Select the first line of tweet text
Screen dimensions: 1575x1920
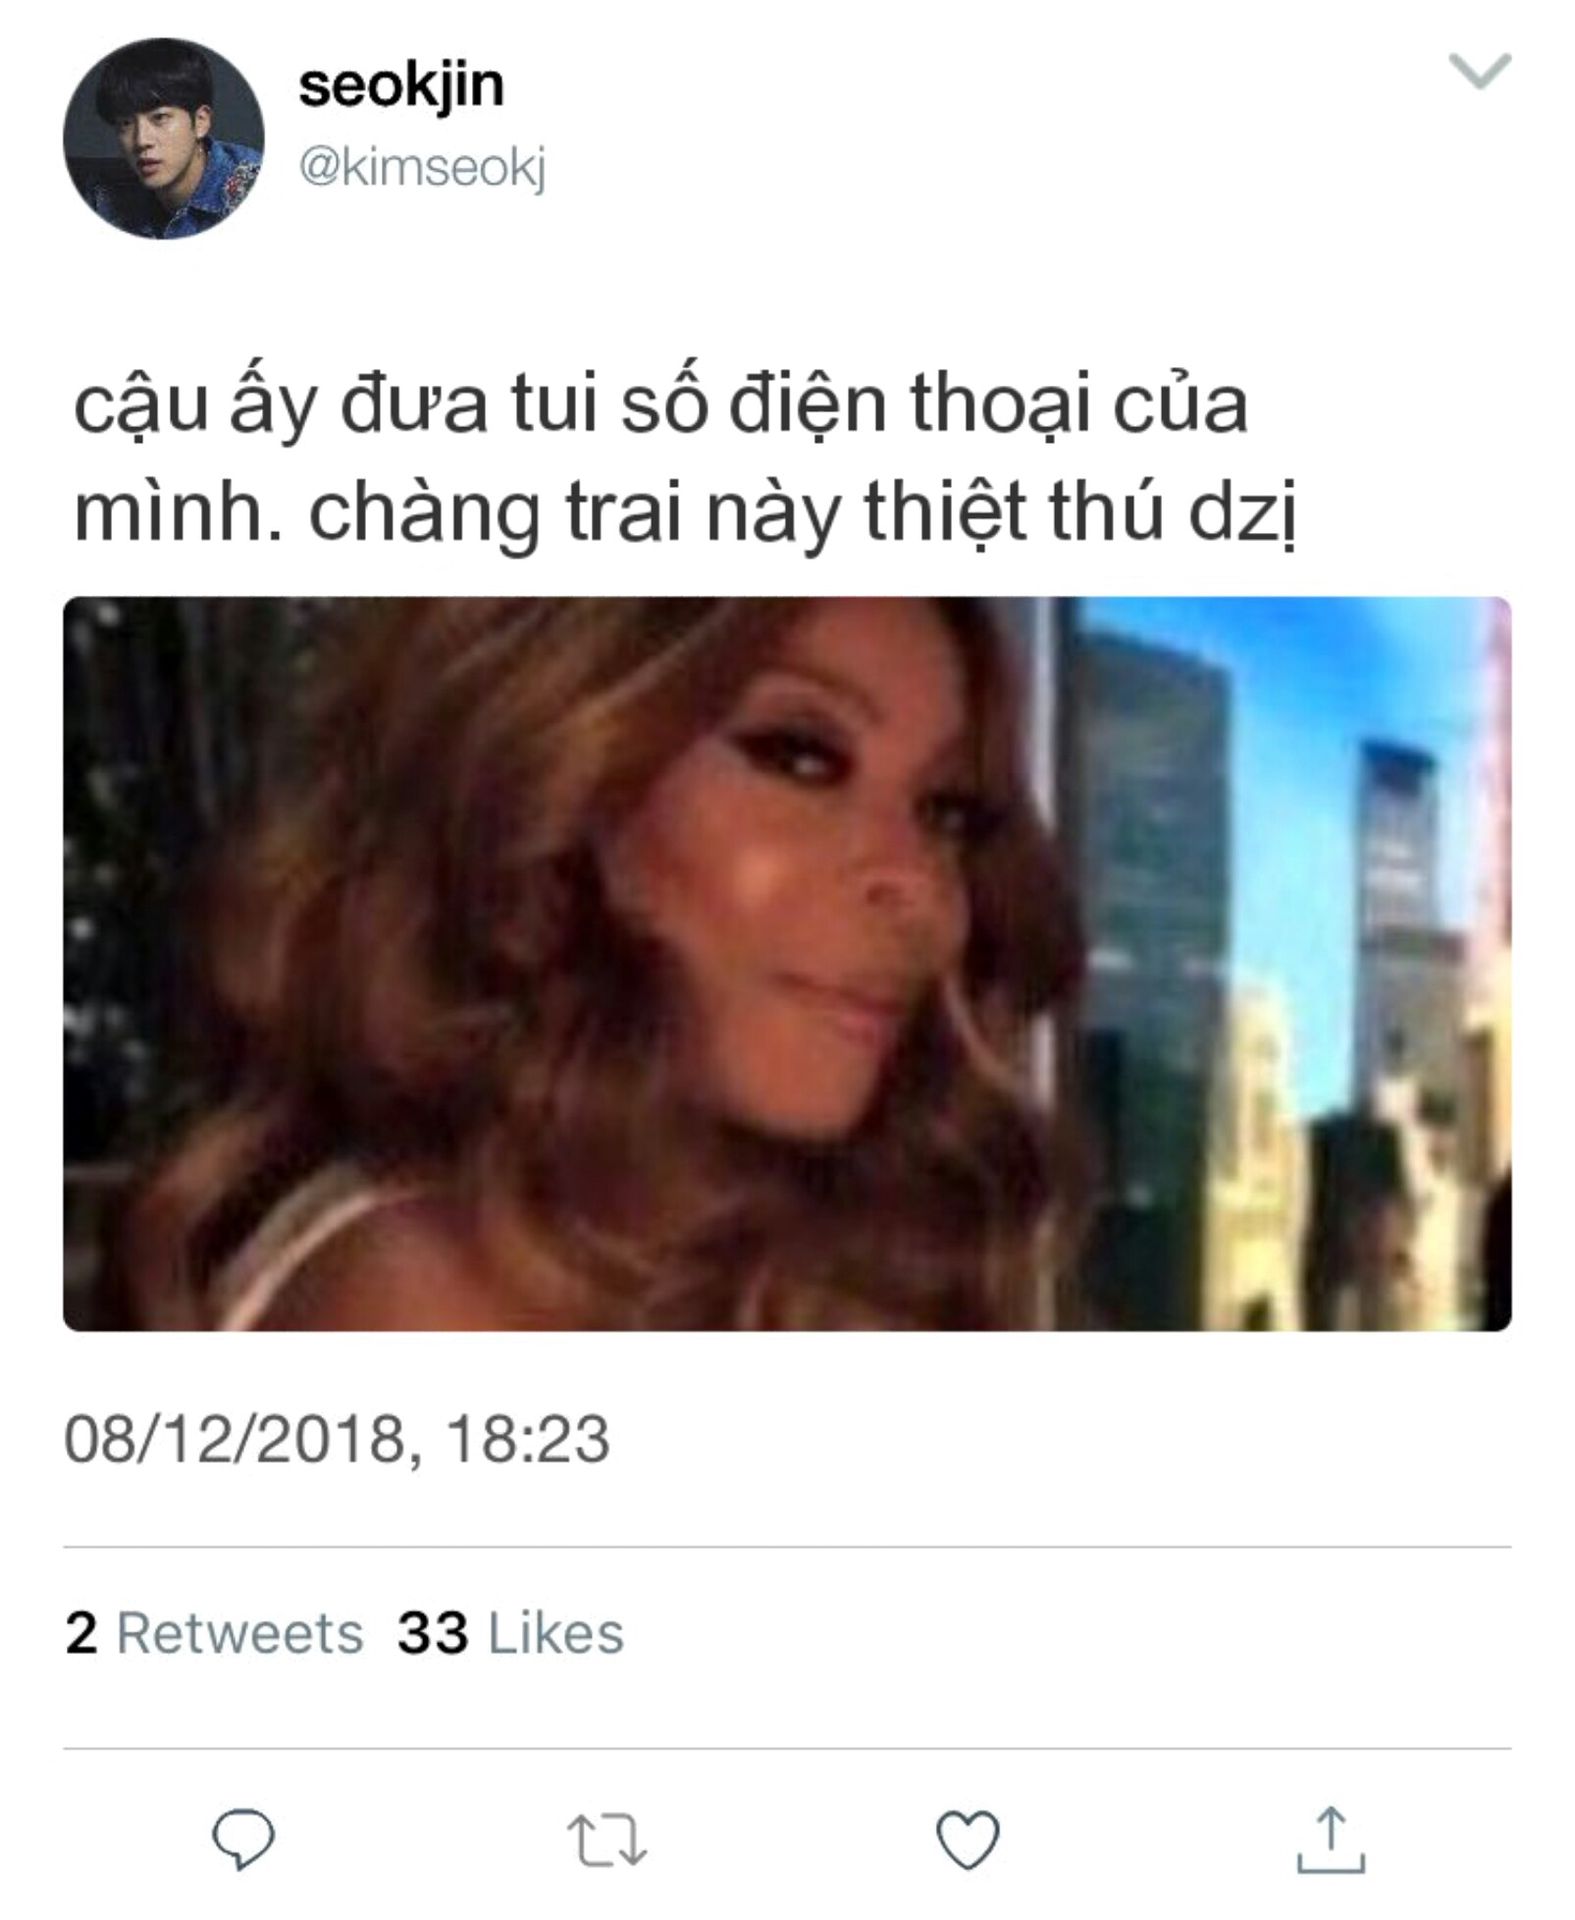click(x=660, y=409)
